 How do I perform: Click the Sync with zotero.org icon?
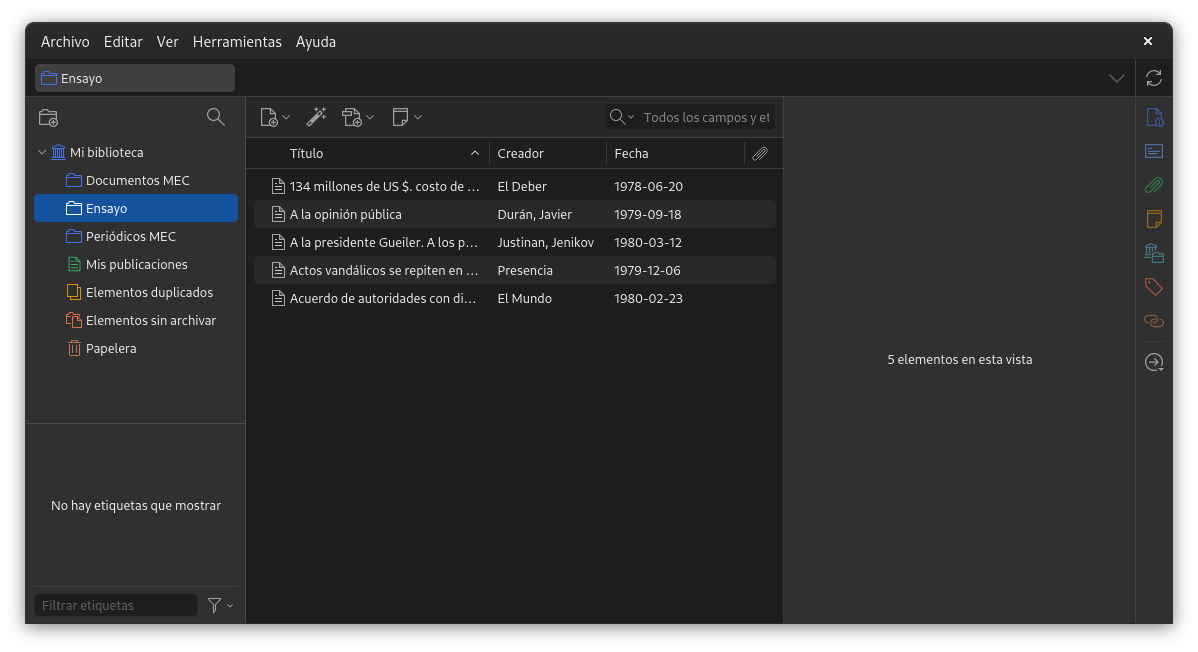[1153, 78]
